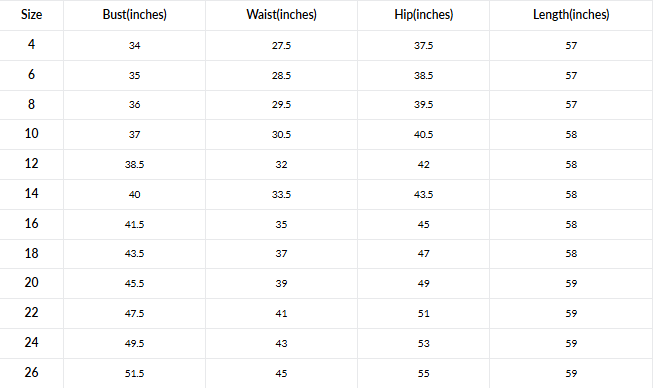Click the Bust(inches) column header
Screen dimensions: 653x388
[x=135, y=15]
